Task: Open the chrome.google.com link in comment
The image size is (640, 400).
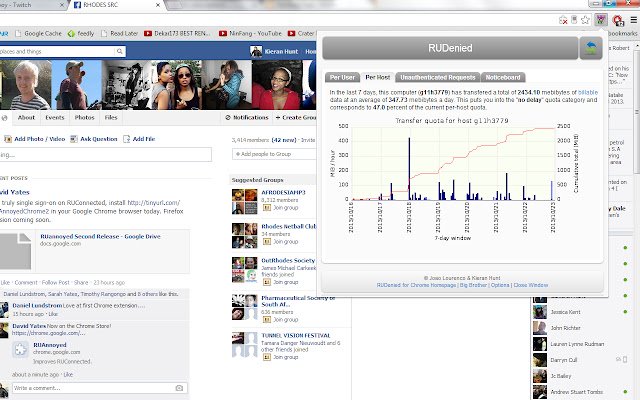Action: 49,333
